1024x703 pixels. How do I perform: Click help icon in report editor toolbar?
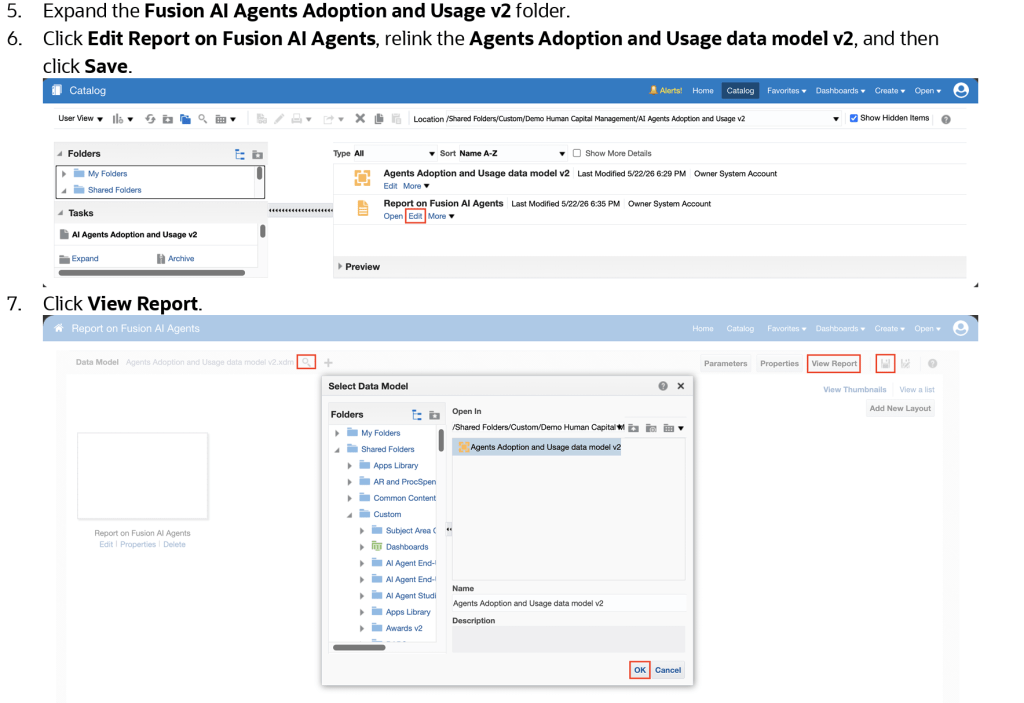point(933,363)
